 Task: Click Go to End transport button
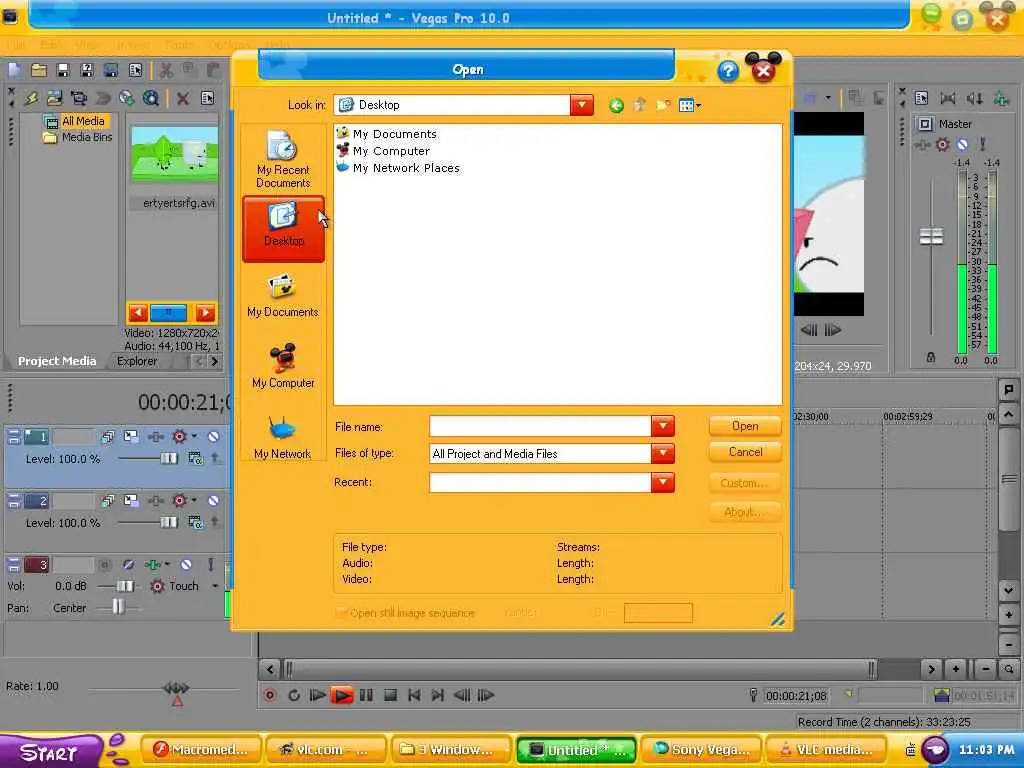(438, 695)
